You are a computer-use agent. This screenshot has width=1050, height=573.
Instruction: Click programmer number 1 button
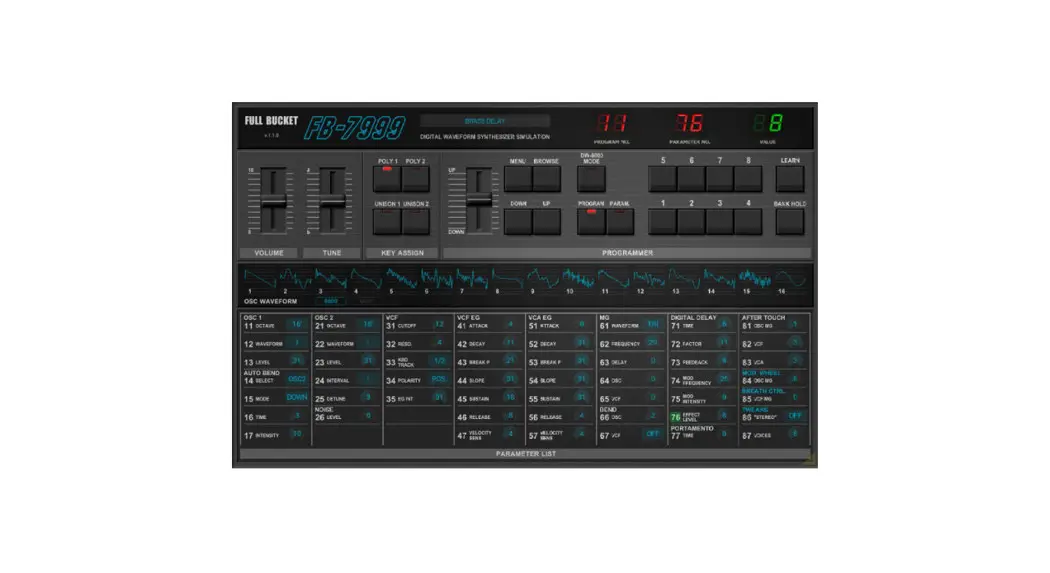(x=662, y=222)
